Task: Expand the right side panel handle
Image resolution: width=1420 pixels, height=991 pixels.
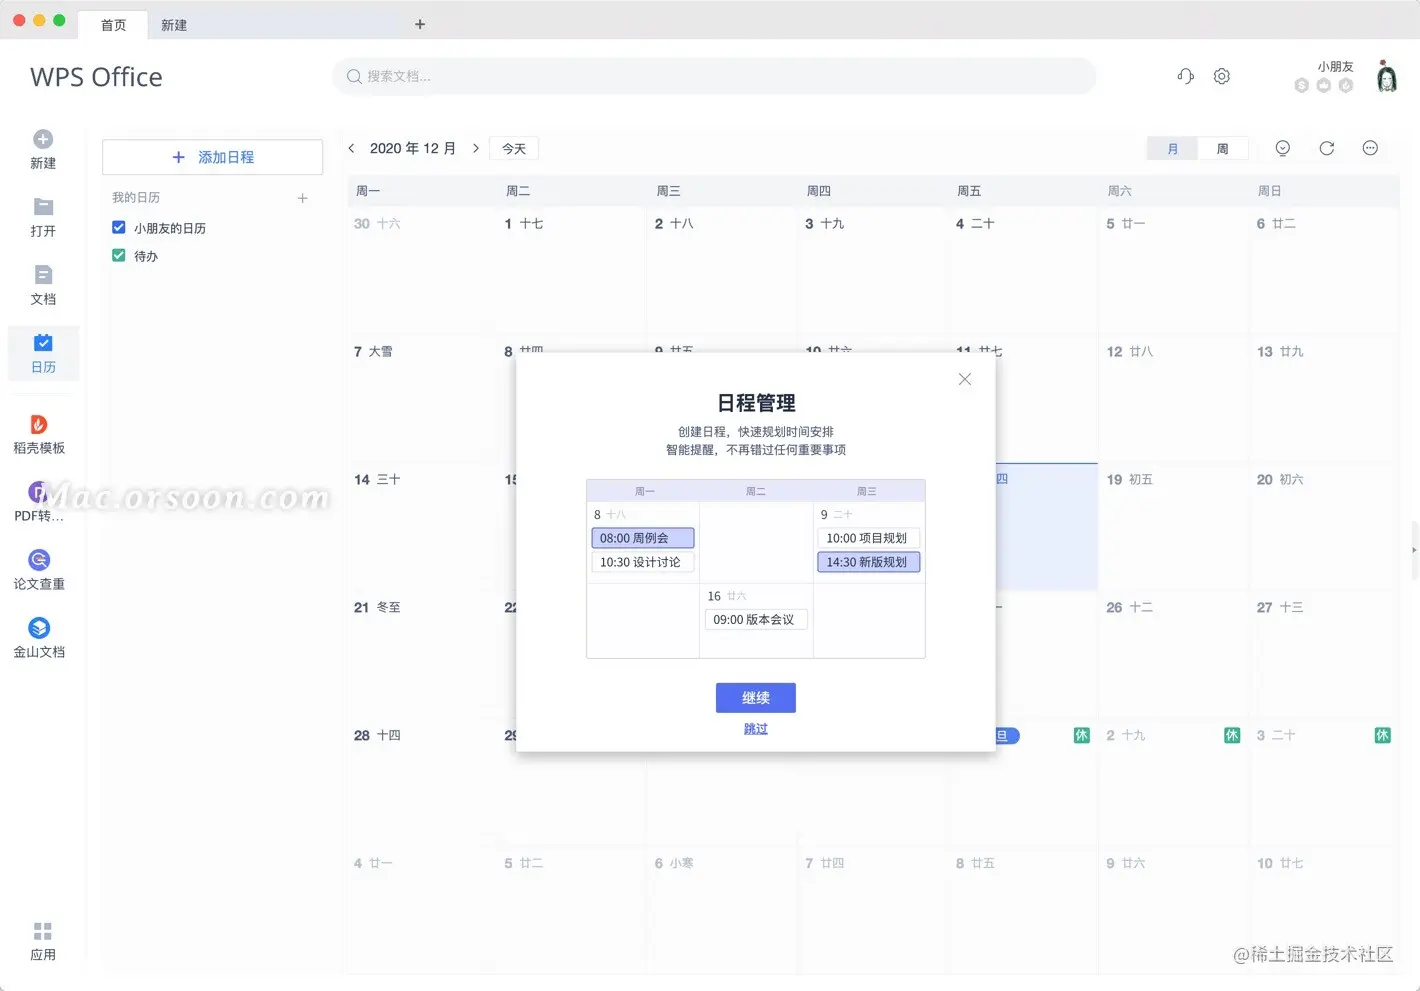Action: (1414, 550)
